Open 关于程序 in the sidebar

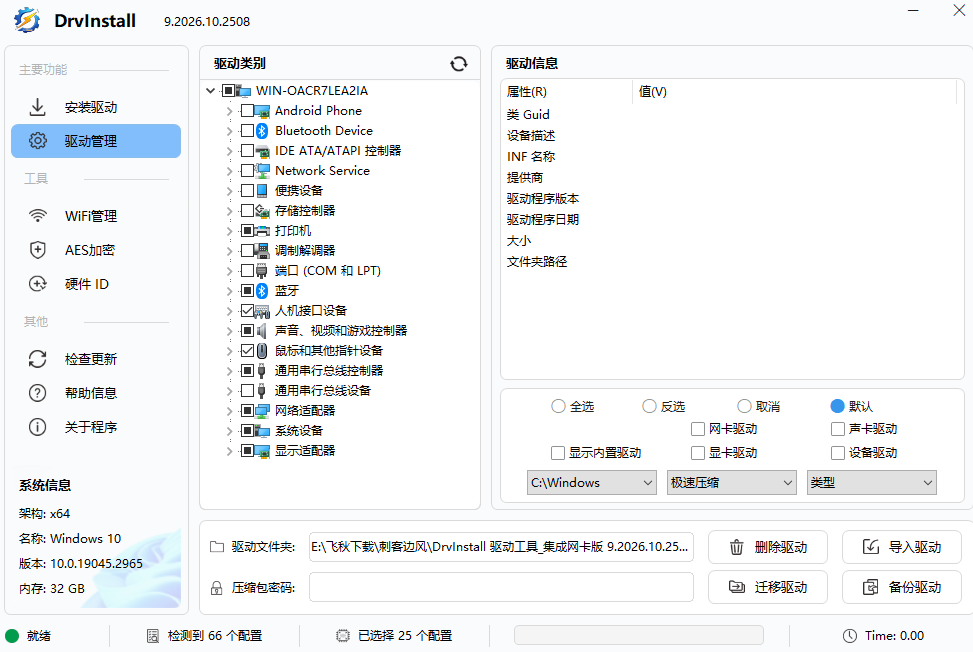[x=96, y=427]
